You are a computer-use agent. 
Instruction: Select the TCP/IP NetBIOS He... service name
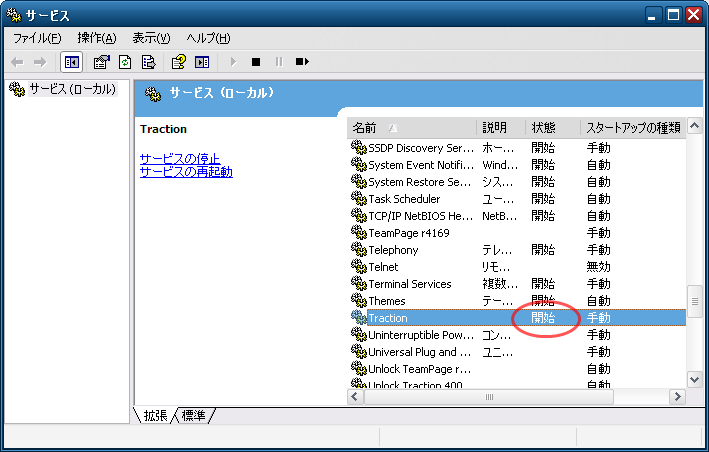[x=421, y=216]
